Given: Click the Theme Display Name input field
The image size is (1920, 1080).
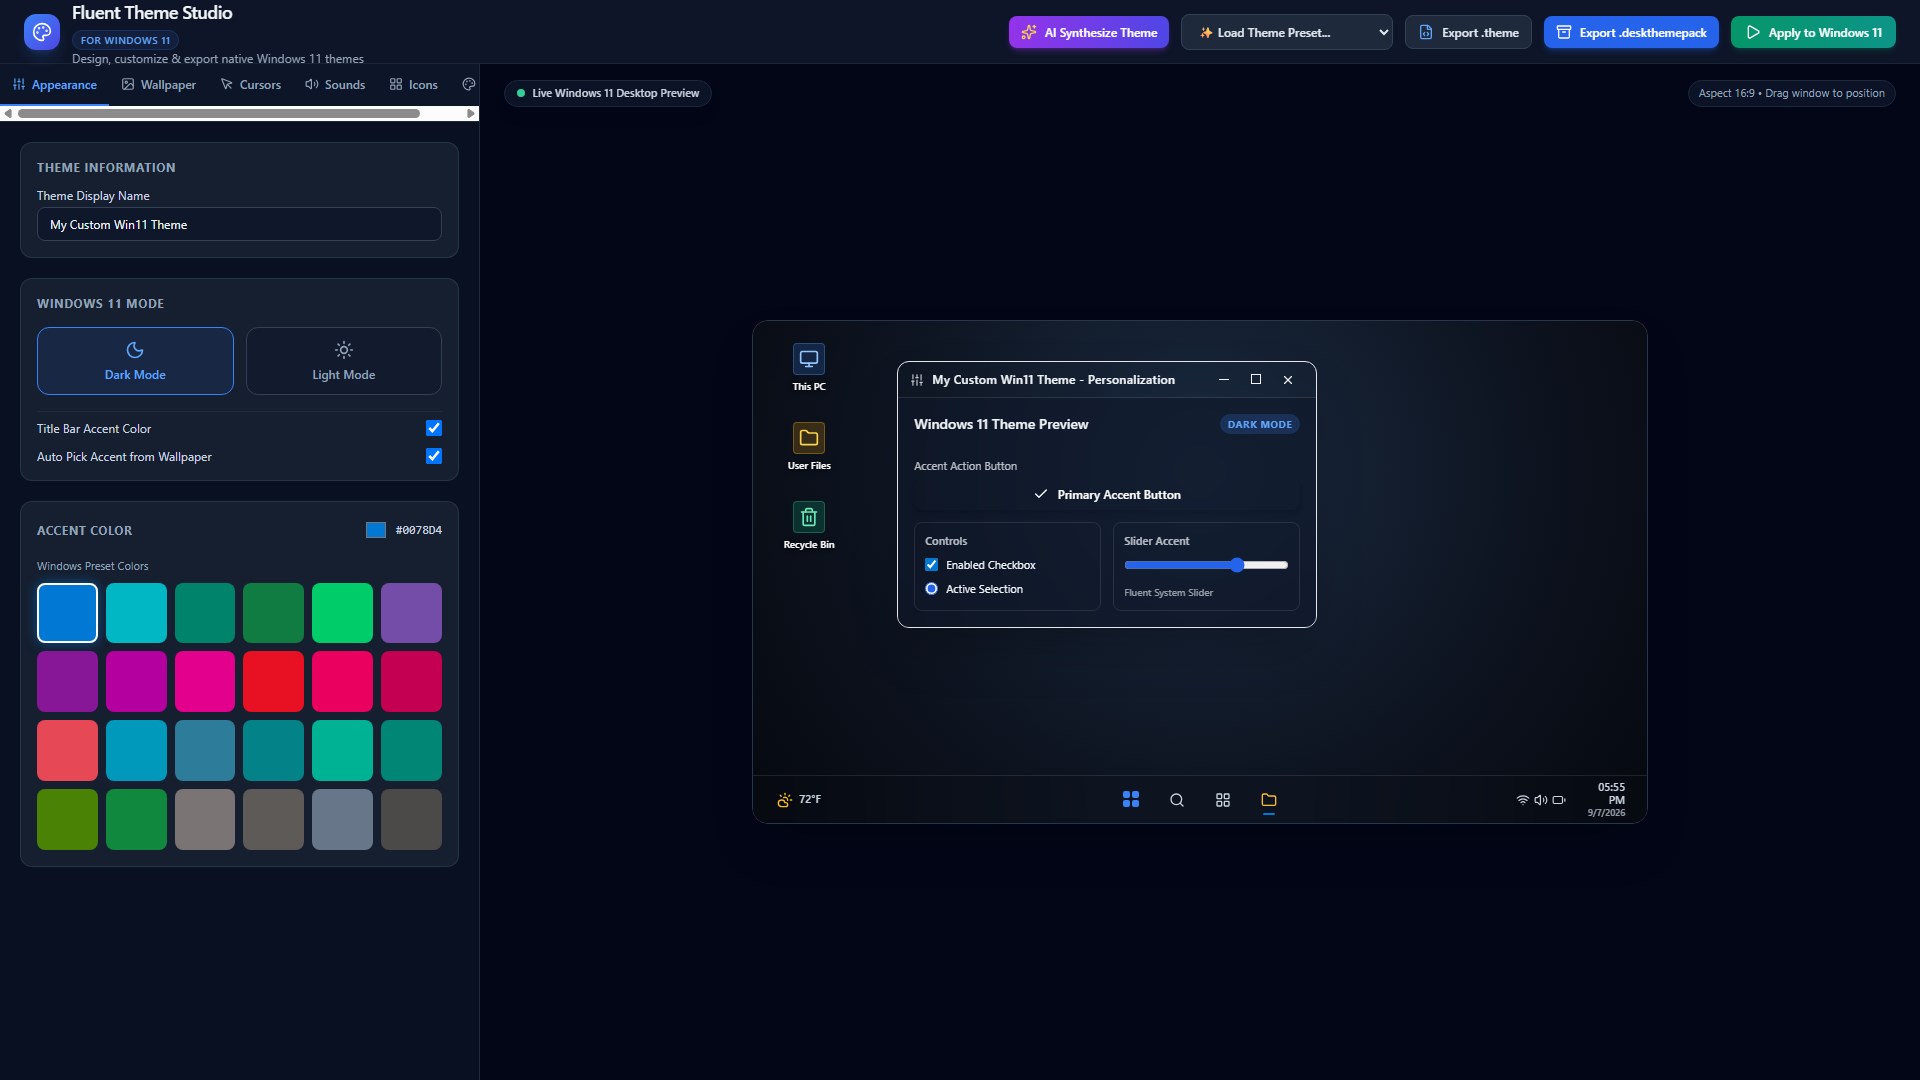Looking at the screenshot, I should click(239, 224).
